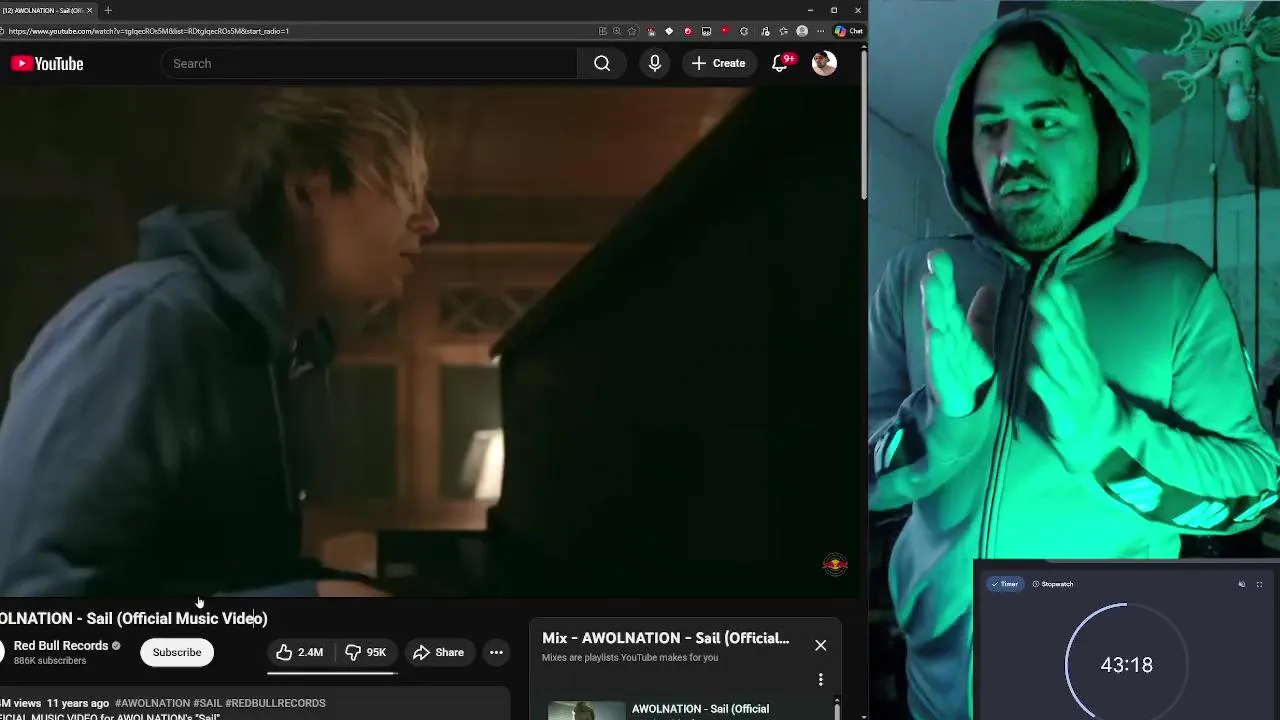
Task: Open the Copilot Chat button
Action: [x=849, y=31]
